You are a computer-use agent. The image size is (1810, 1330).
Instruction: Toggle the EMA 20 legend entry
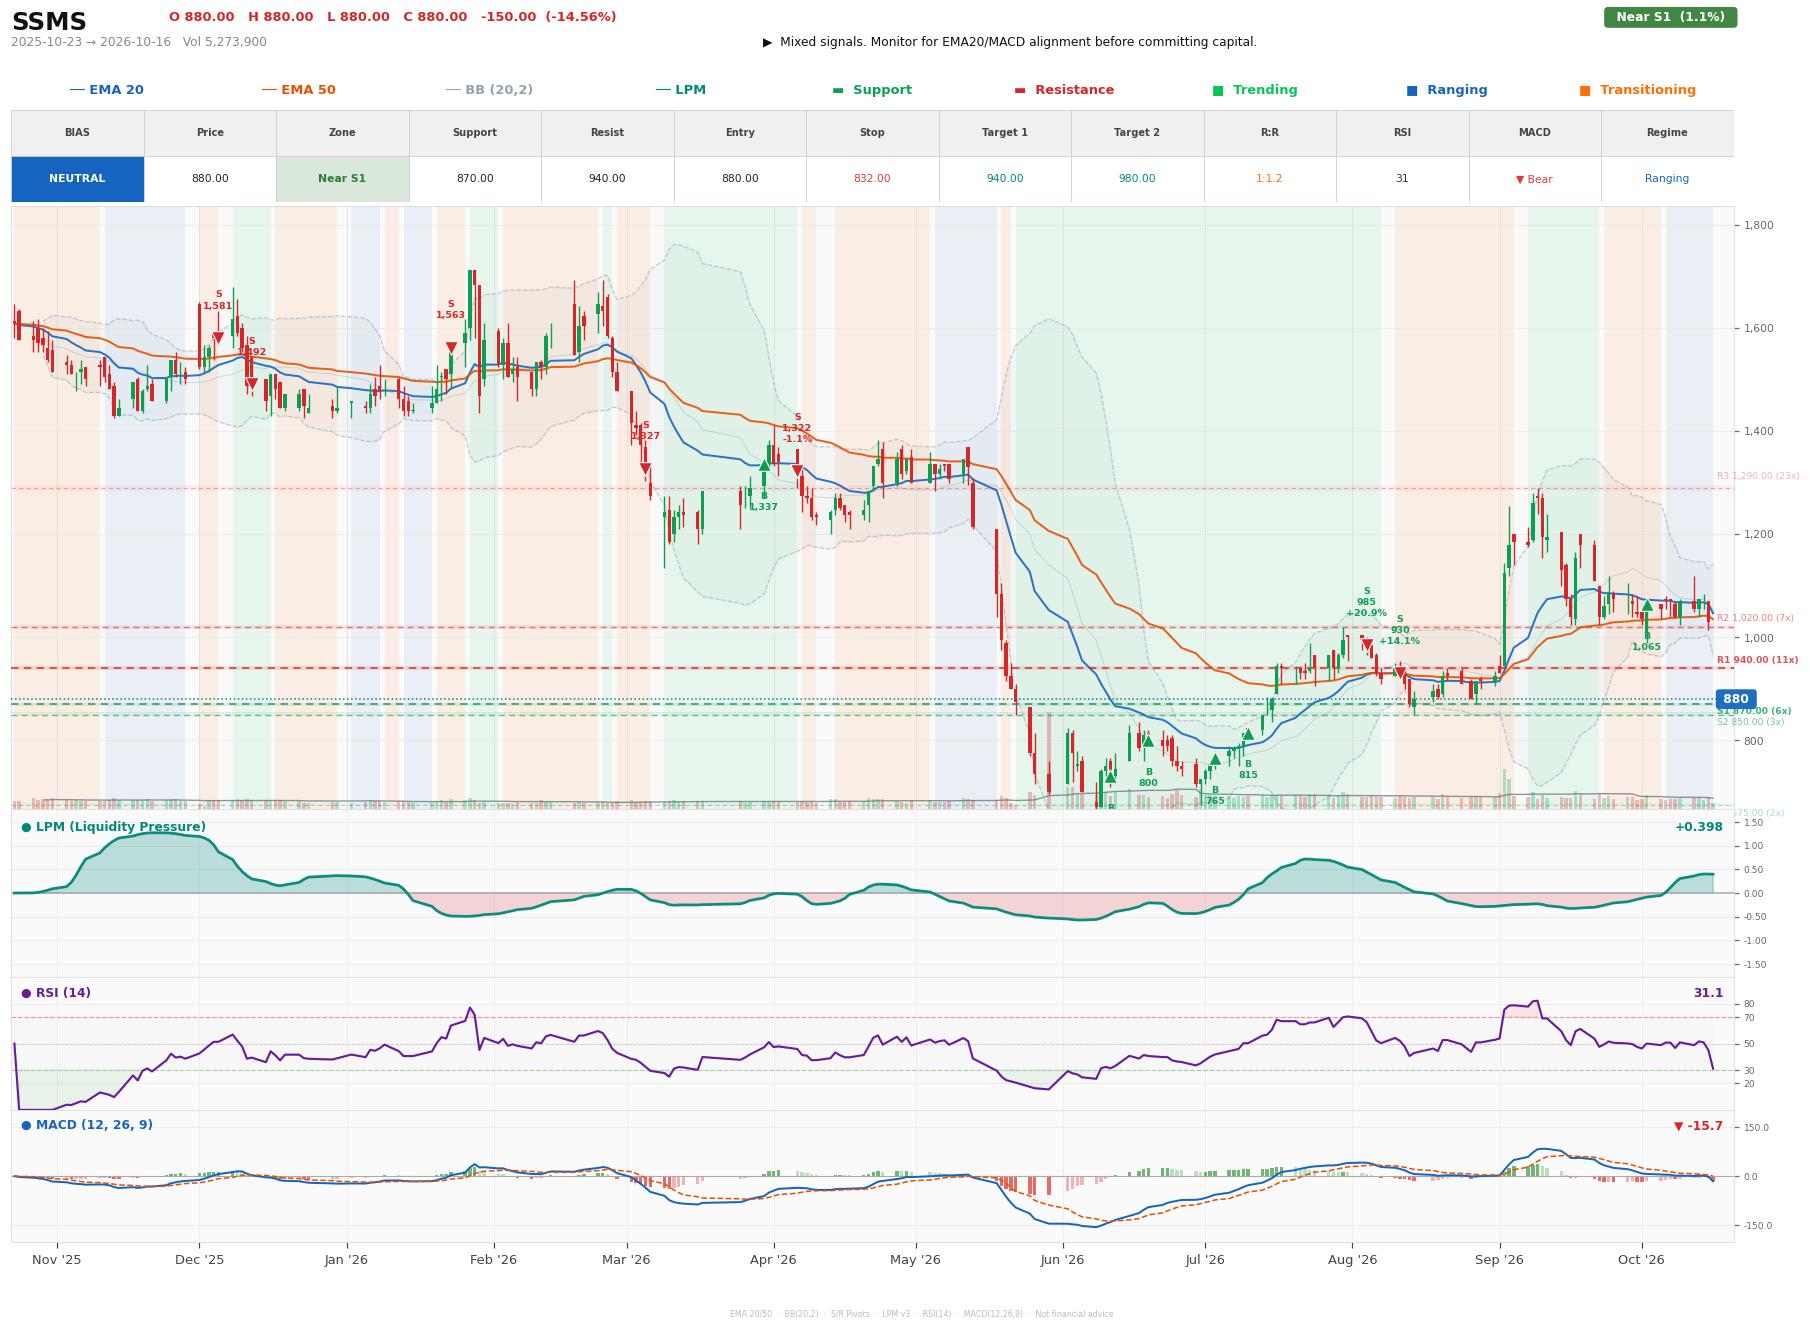106,90
